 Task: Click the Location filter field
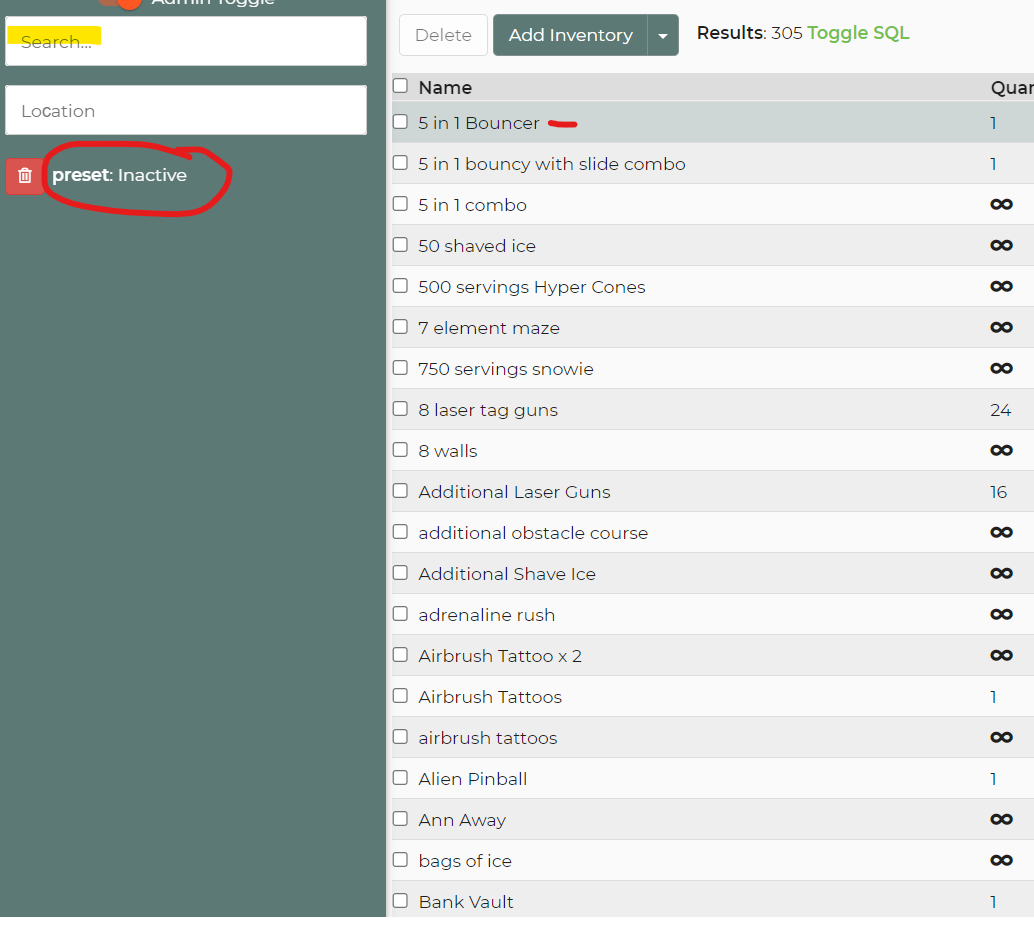(x=186, y=110)
